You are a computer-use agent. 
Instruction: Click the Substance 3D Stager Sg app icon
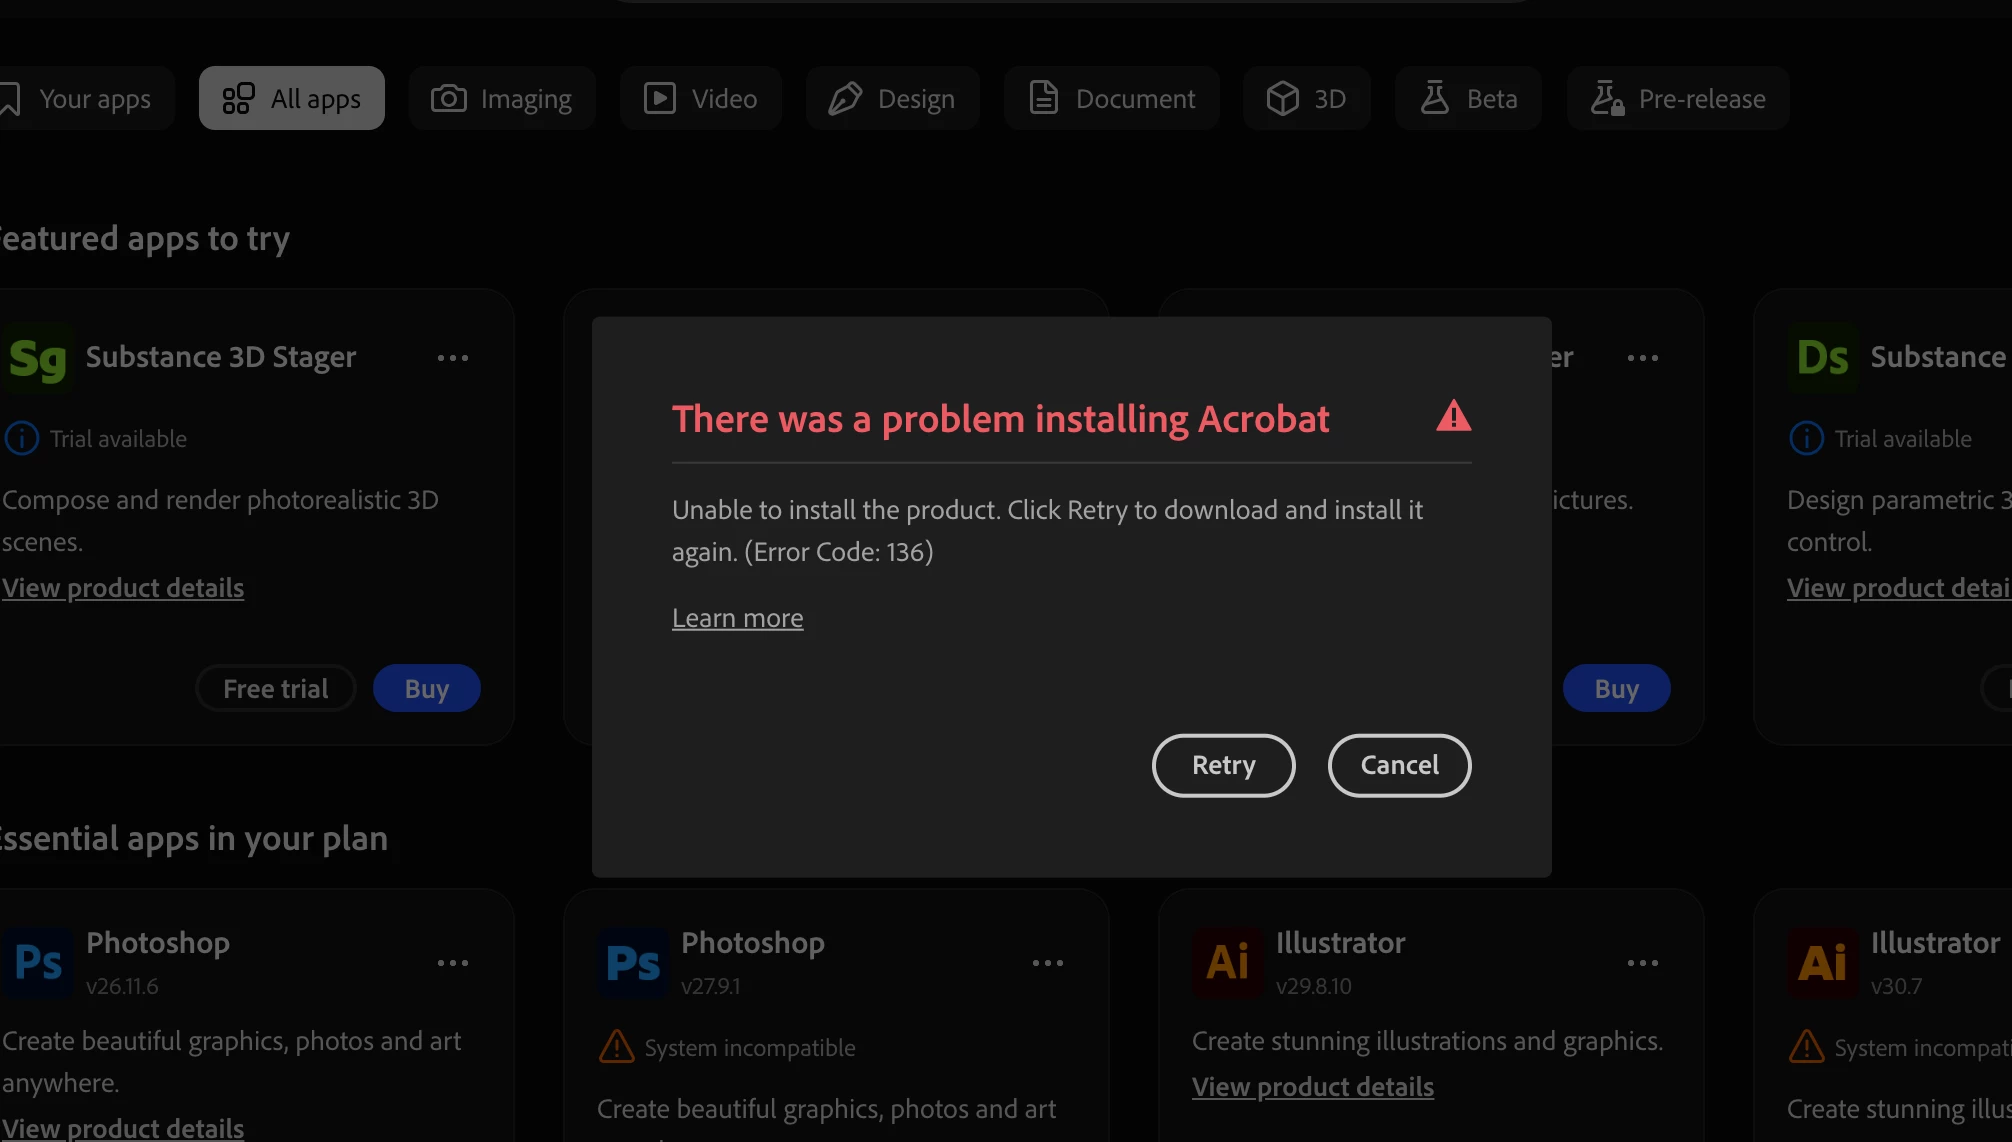[x=37, y=358]
